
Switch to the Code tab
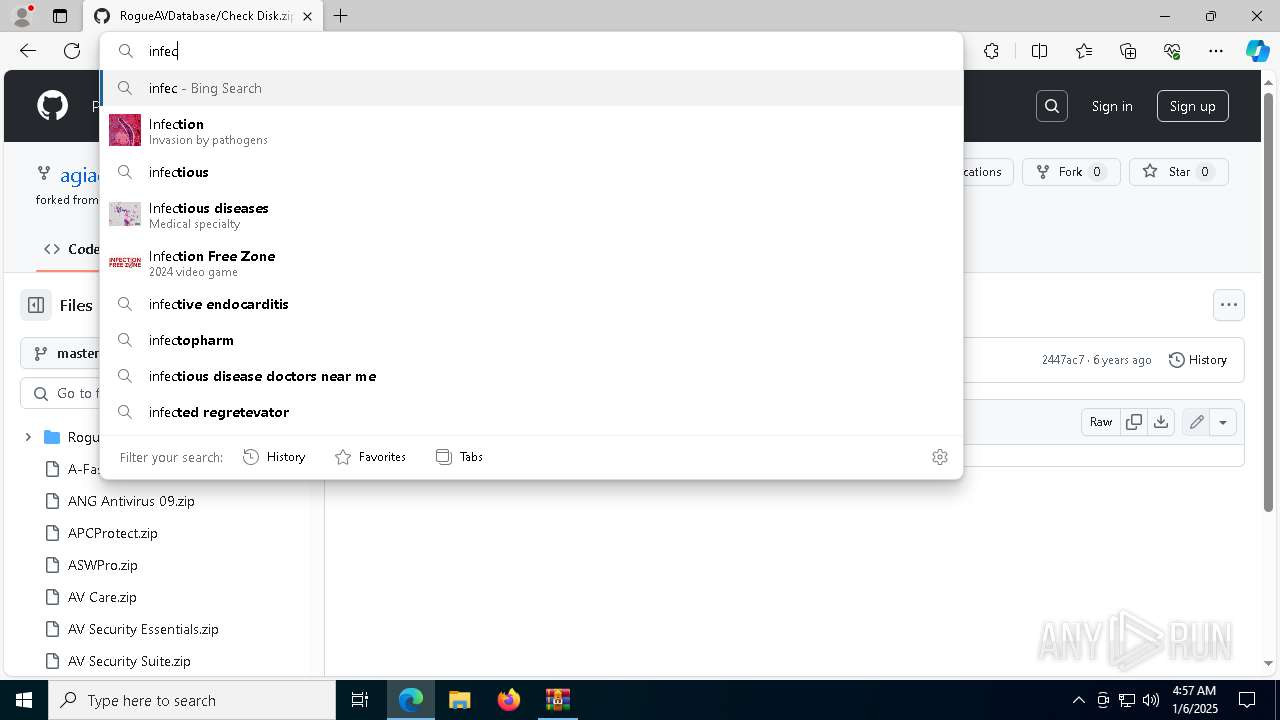pos(71,249)
